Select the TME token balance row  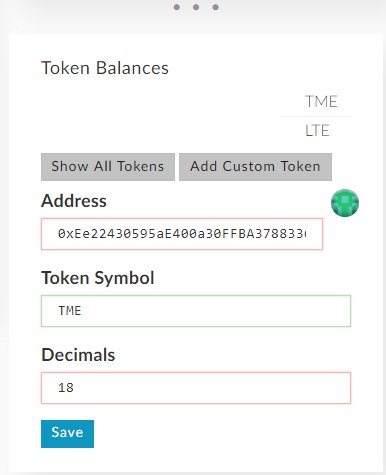pos(316,101)
